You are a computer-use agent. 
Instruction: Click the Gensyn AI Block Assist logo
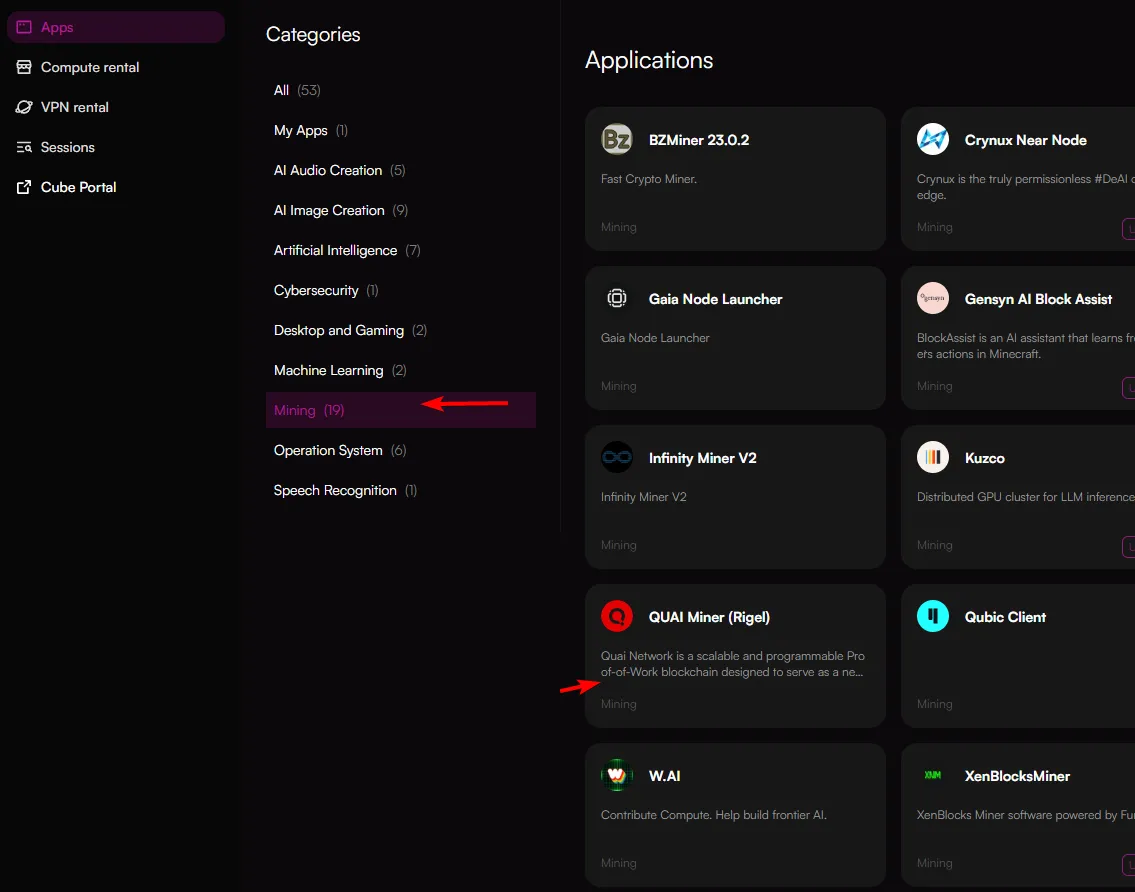click(x=932, y=298)
